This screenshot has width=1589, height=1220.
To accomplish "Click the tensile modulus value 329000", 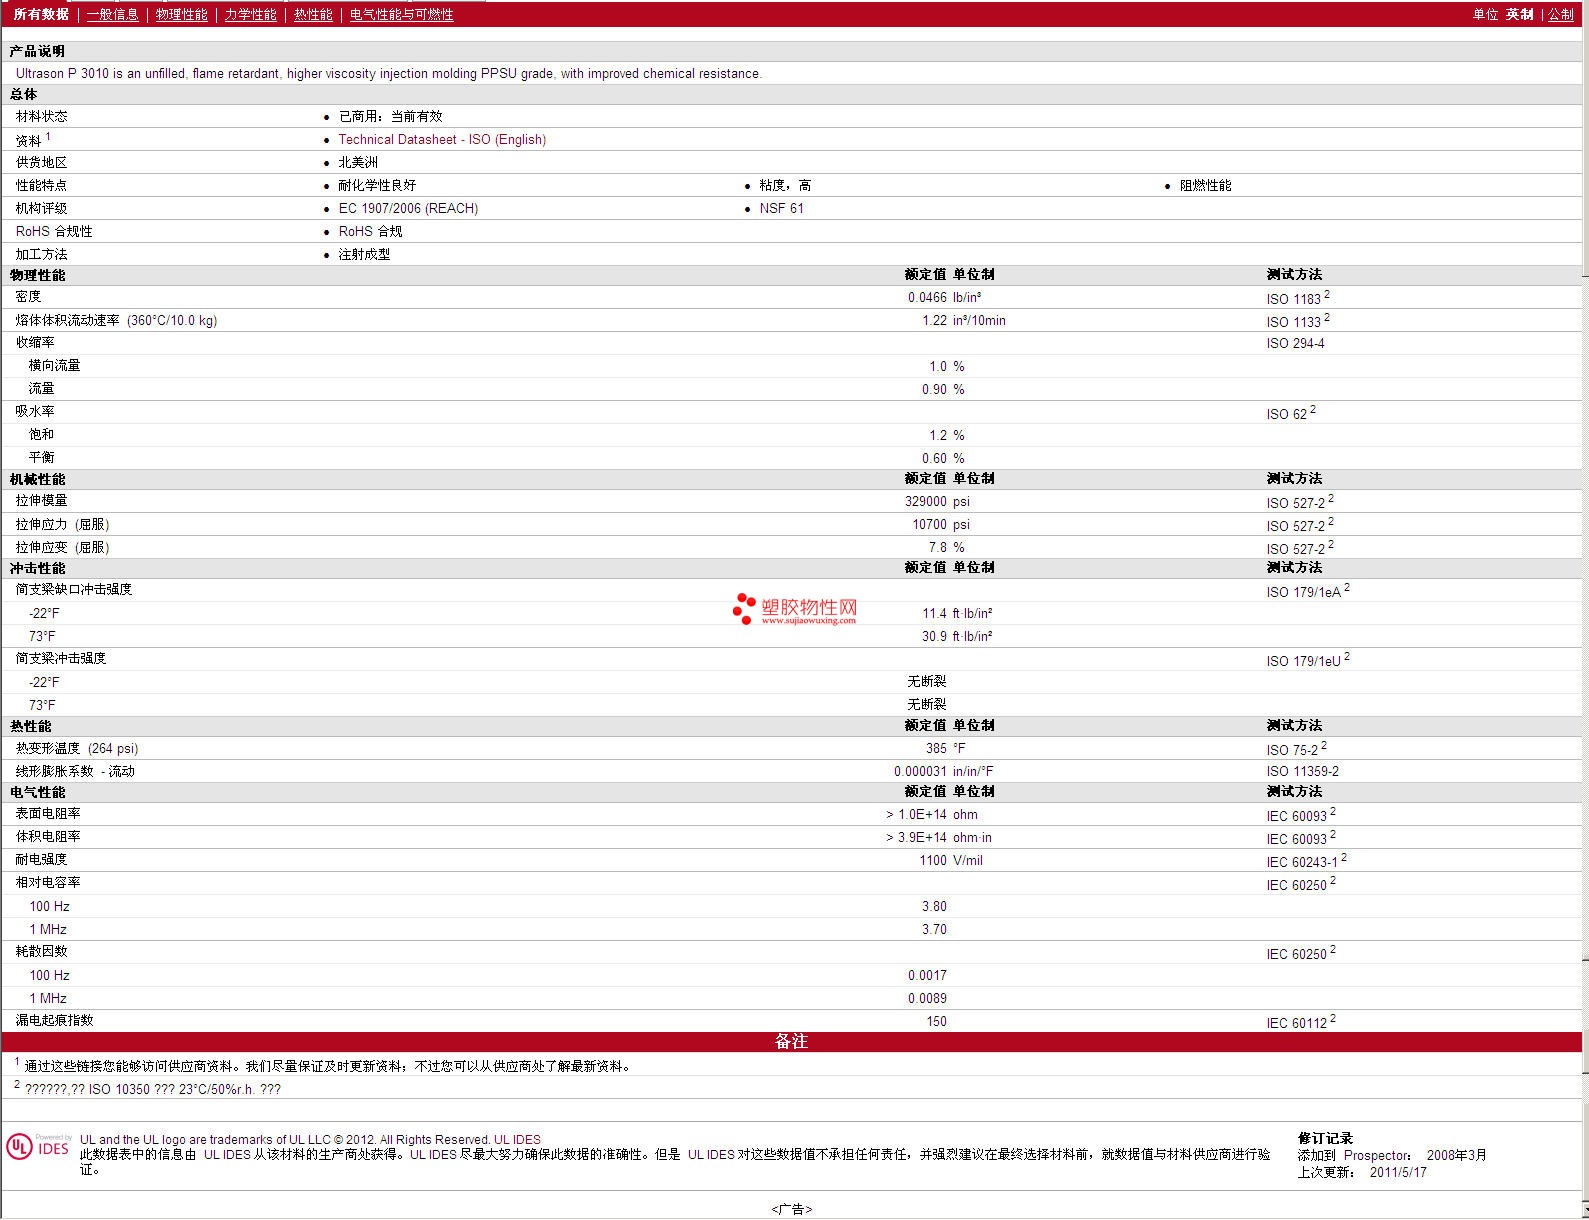I will pos(926,501).
